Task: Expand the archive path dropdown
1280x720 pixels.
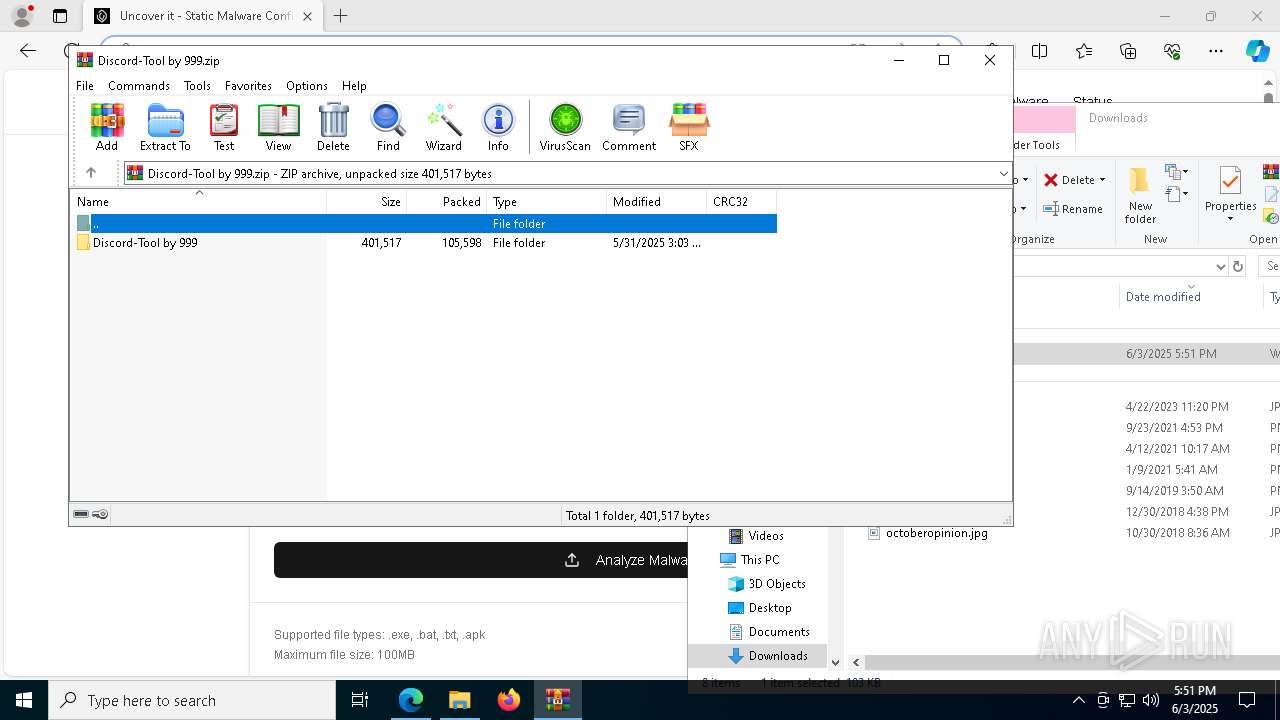Action: tap(1003, 174)
